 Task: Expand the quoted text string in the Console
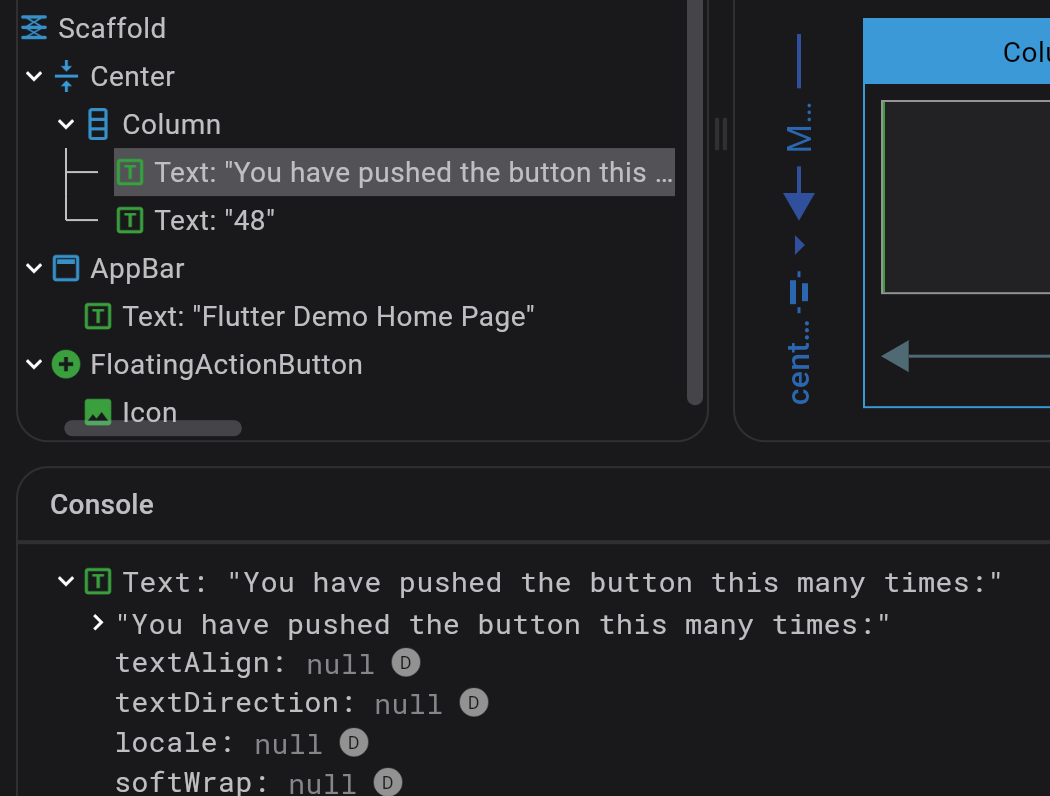point(97,622)
